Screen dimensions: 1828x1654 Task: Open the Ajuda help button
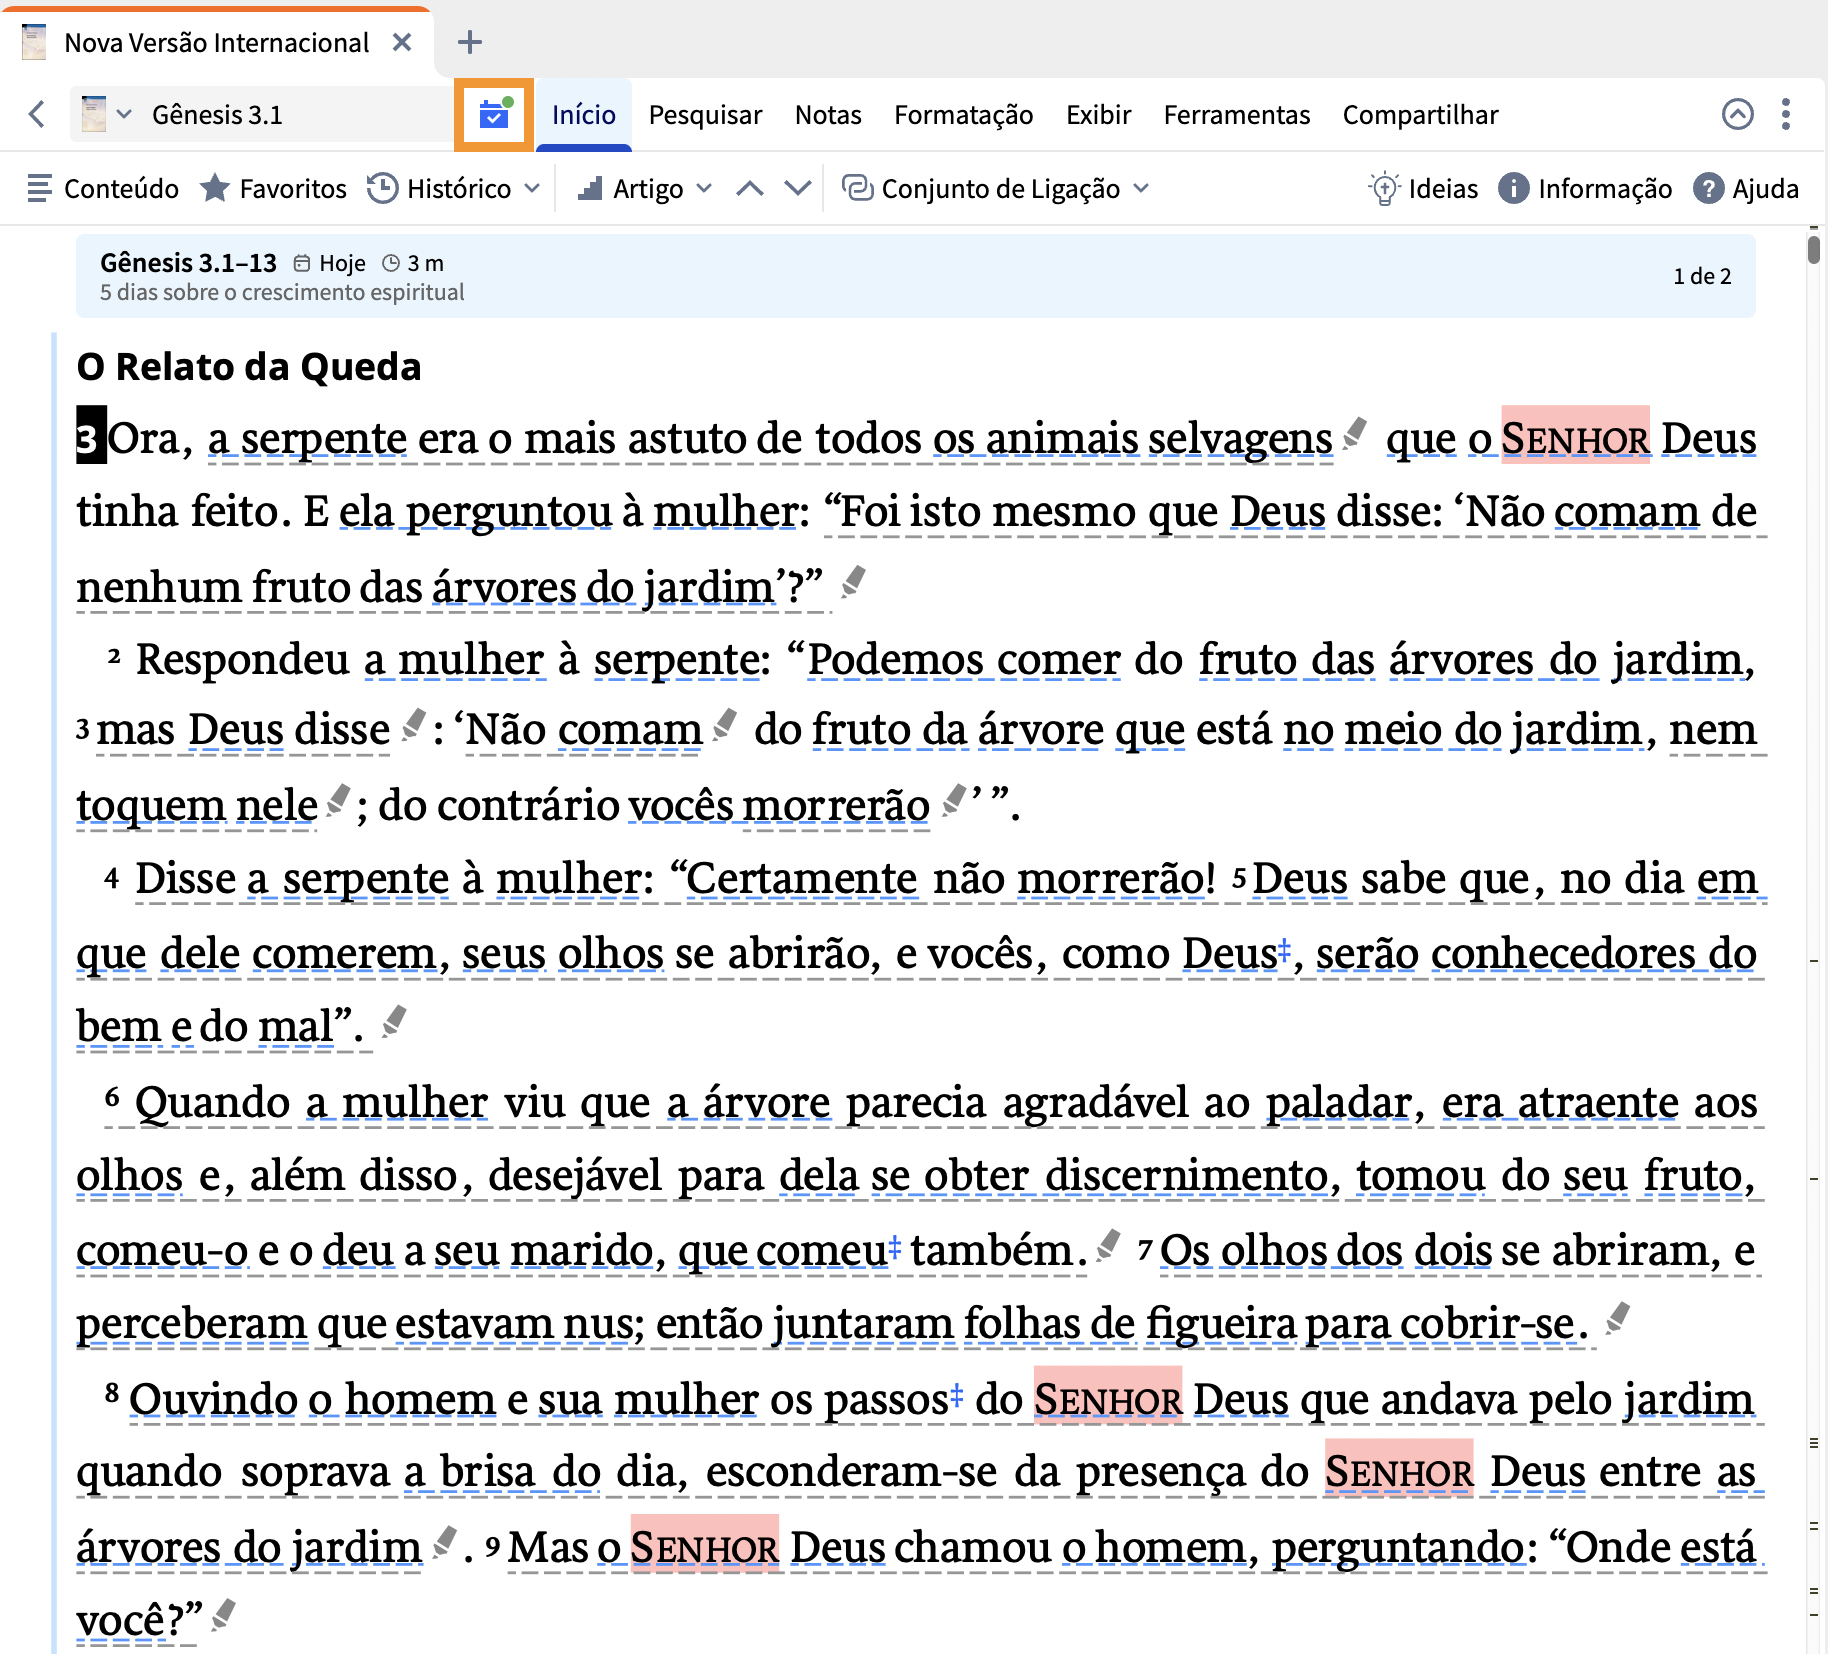(x=1746, y=189)
